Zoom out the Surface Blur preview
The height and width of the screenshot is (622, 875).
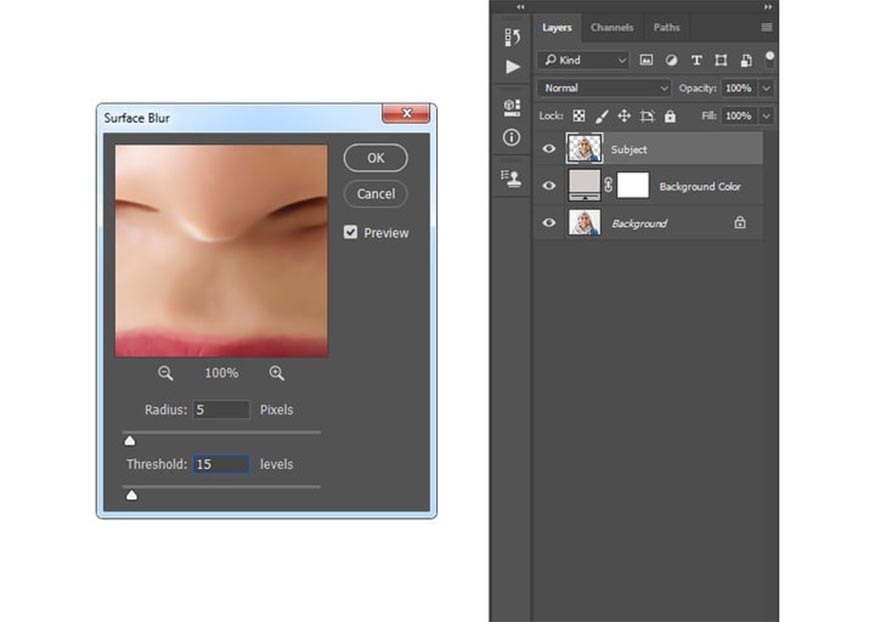pos(165,373)
